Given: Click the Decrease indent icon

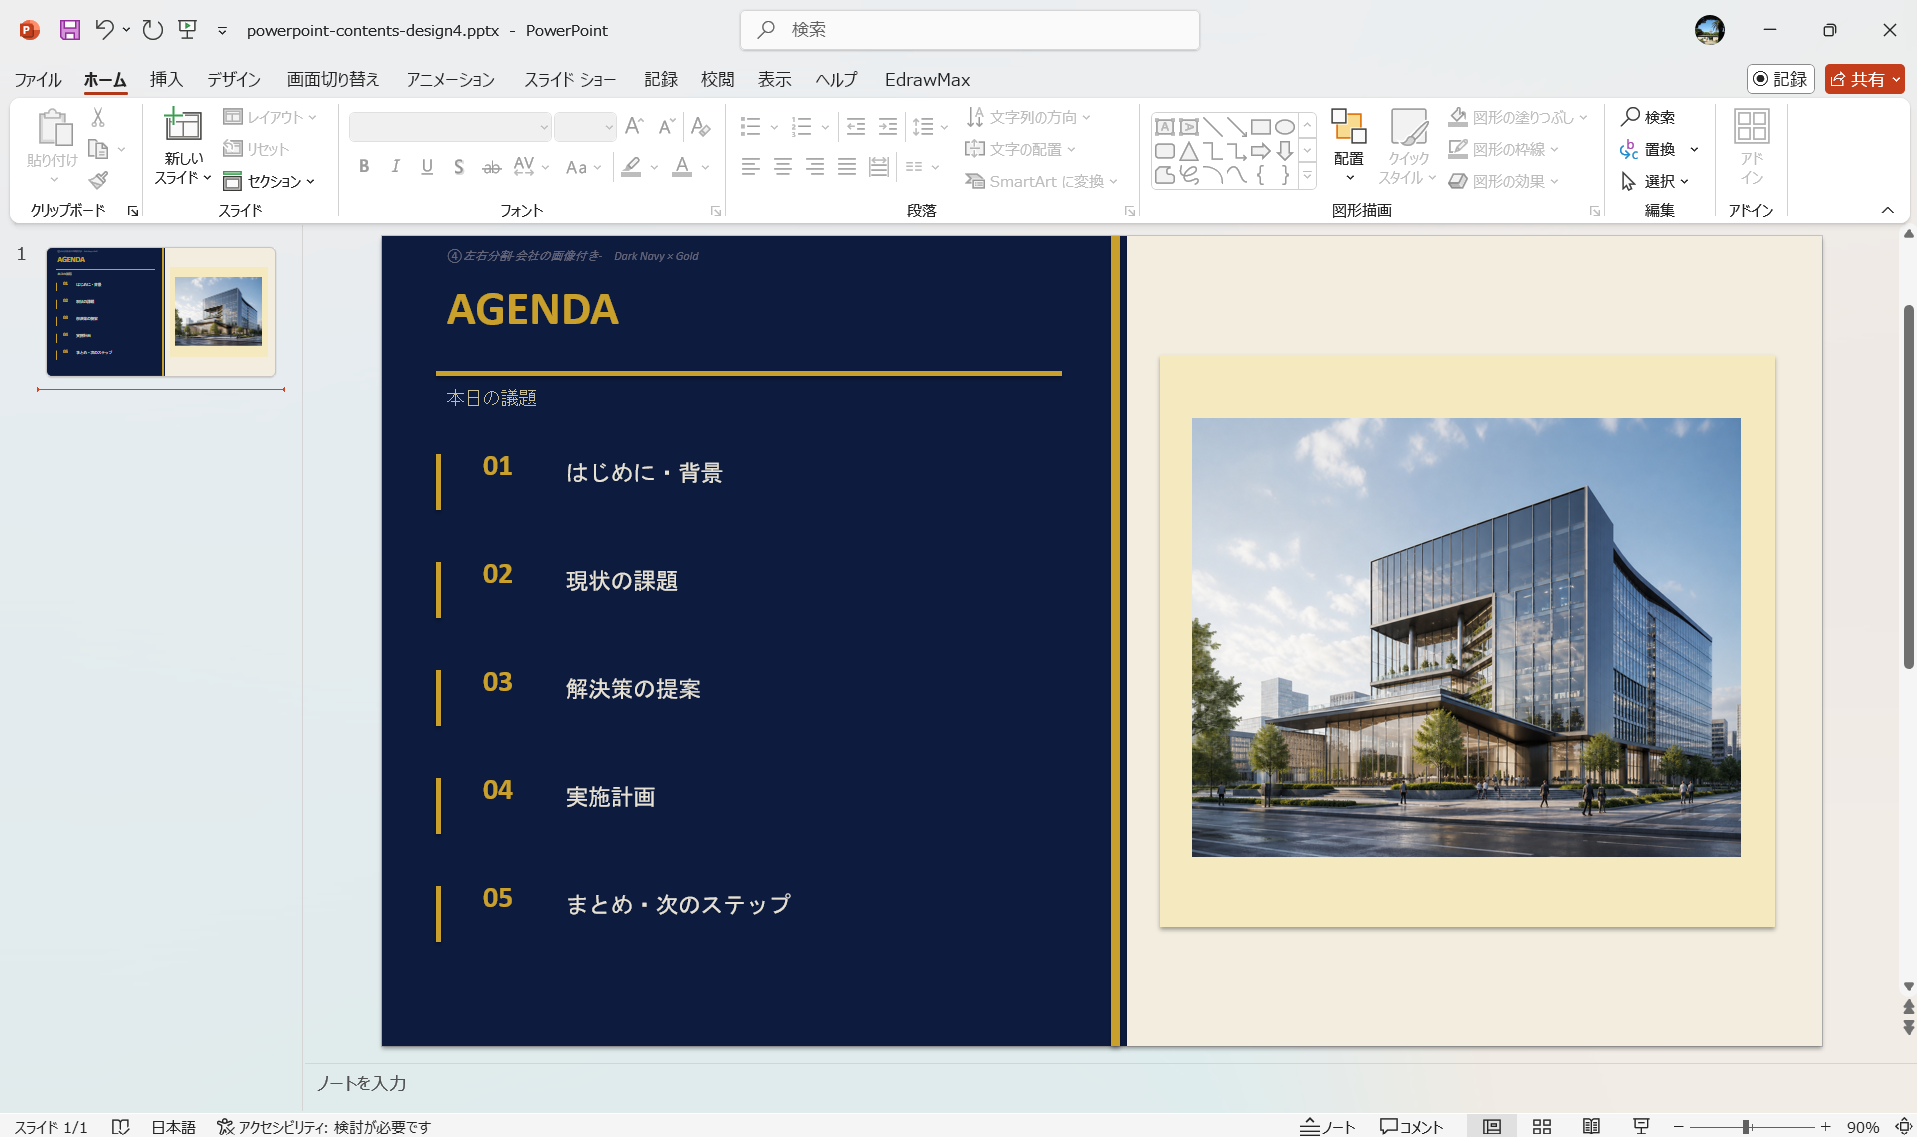Looking at the screenshot, I should coord(856,127).
